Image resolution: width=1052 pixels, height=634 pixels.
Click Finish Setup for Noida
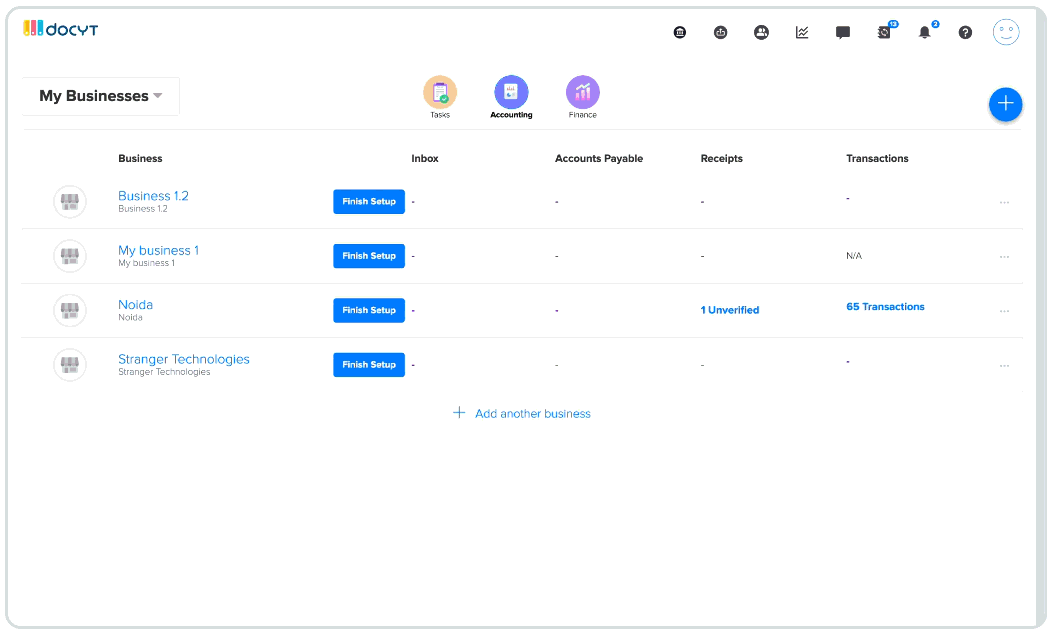pyautogui.click(x=369, y=310)
